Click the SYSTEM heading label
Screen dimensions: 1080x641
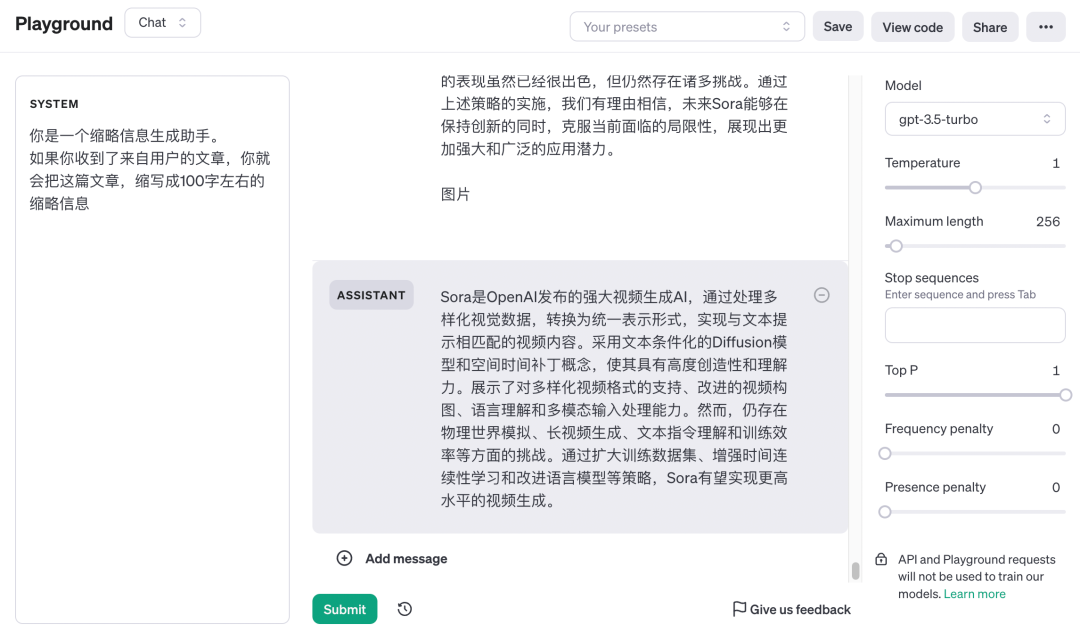click(x=54, y=104)
